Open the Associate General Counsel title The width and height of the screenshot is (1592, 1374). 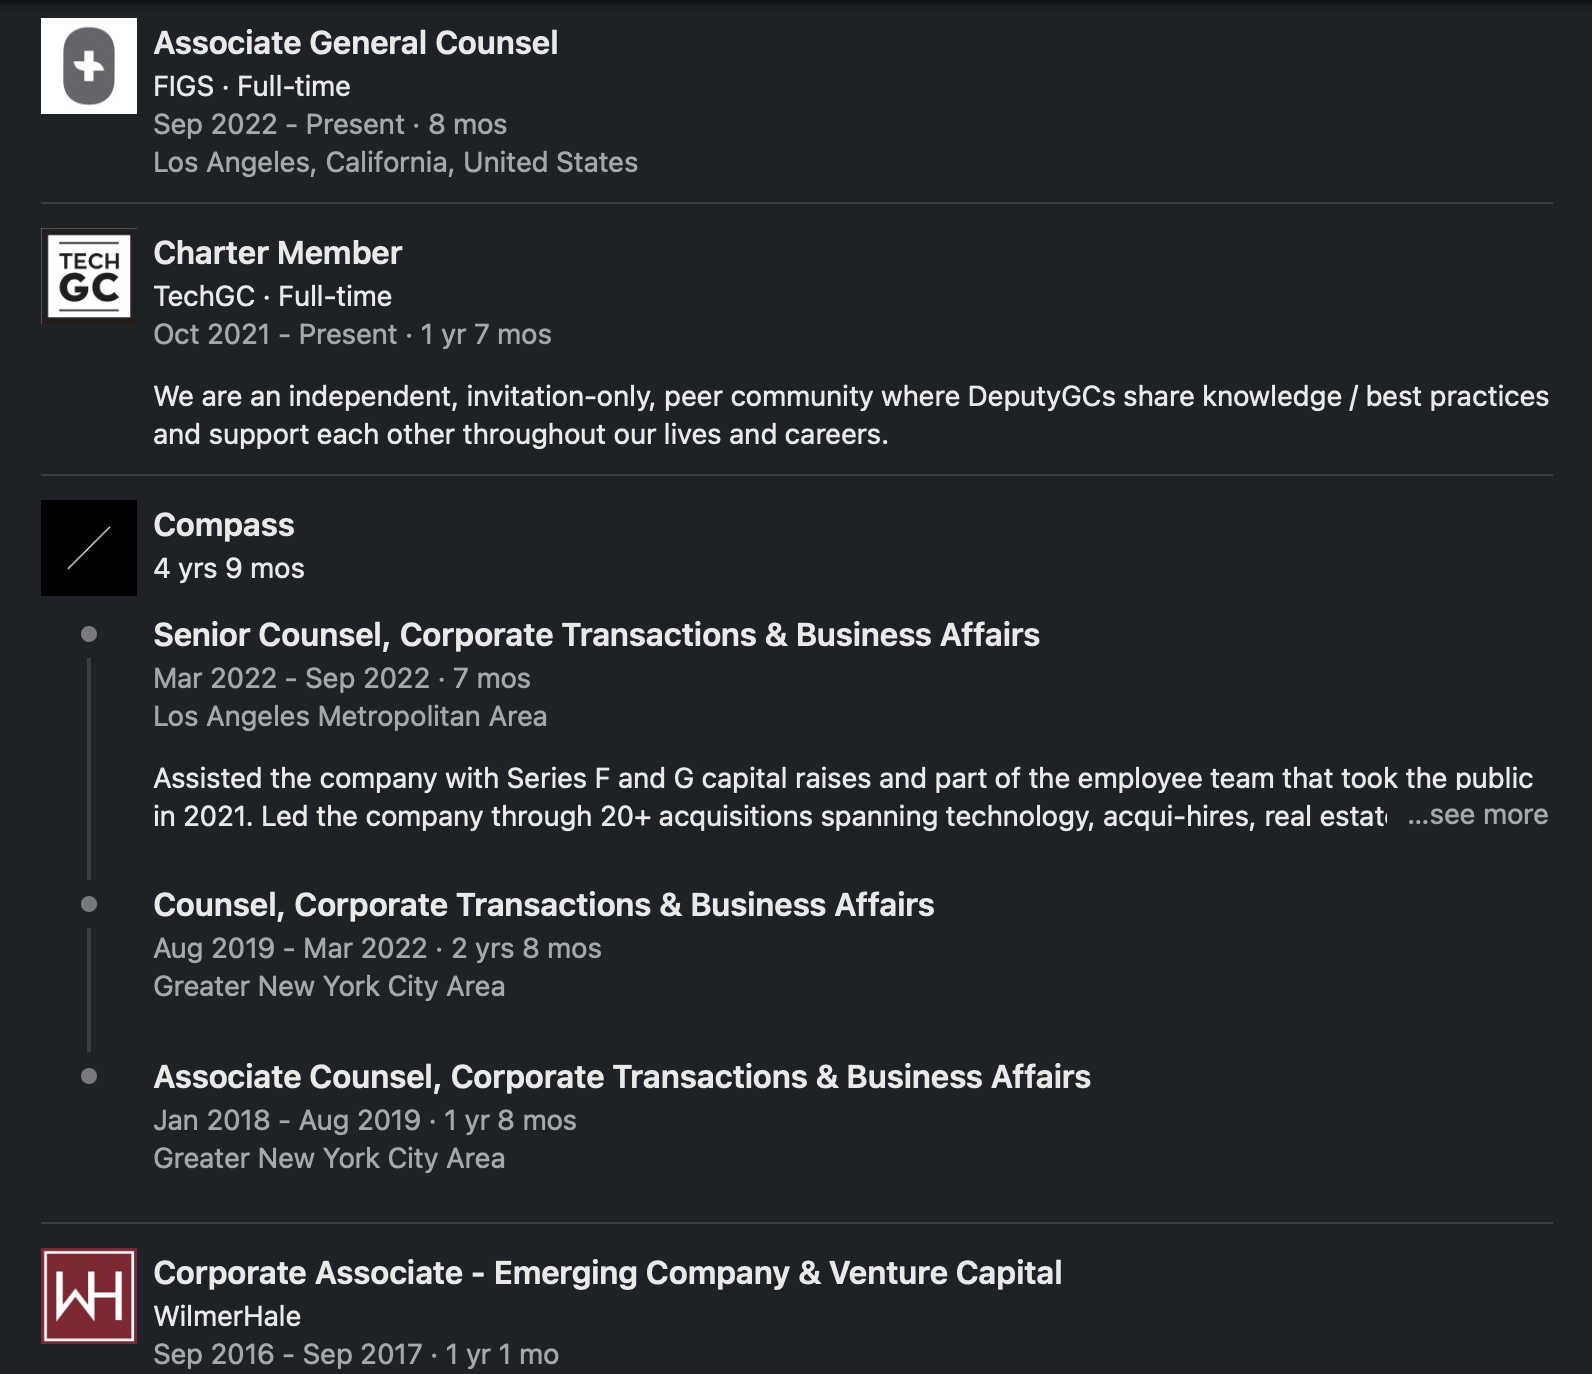click(355, 43)
